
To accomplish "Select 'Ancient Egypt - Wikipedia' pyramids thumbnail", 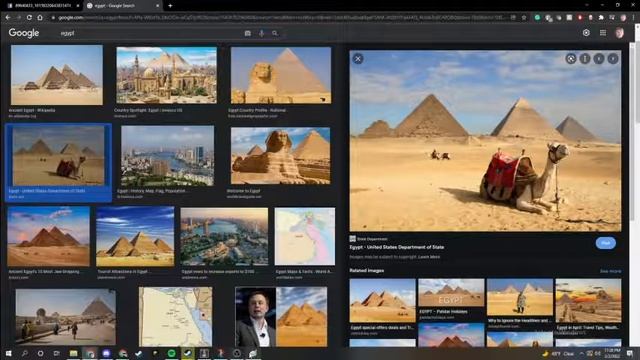I will [x=57, y=75].
